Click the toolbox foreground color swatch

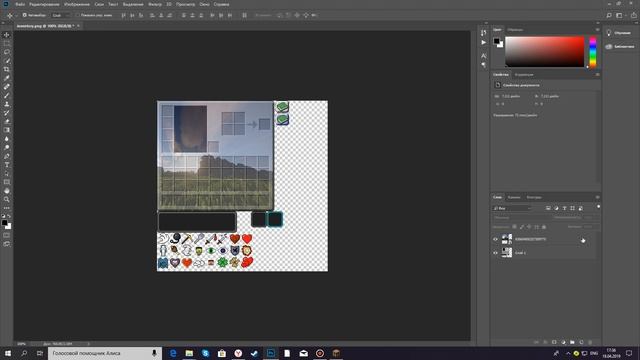tap(4, 223)
